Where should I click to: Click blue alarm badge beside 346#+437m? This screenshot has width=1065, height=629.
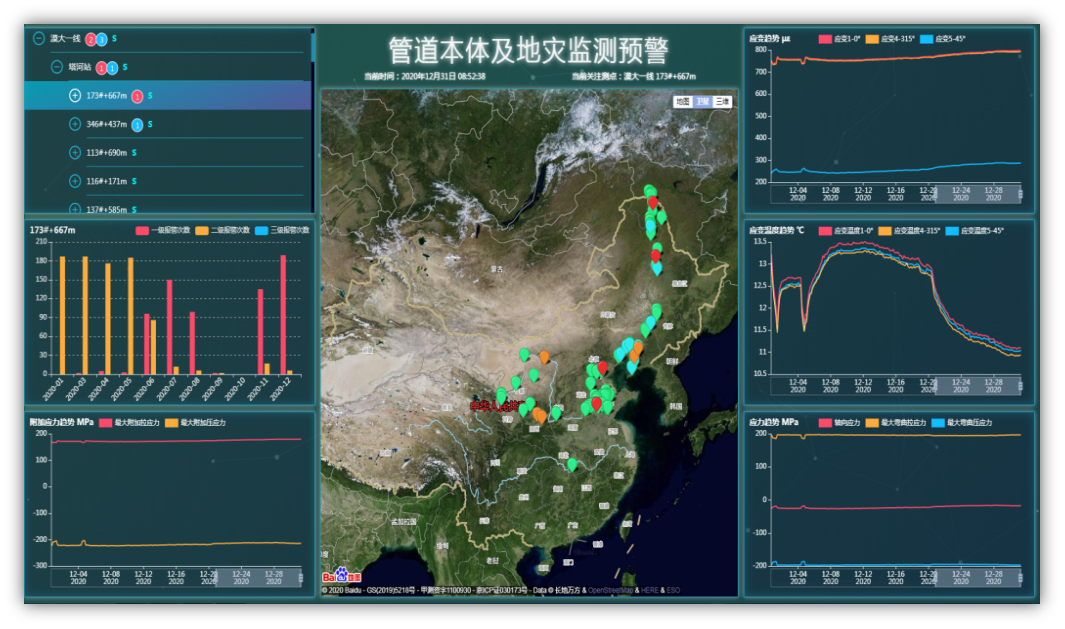pos(137,125)
